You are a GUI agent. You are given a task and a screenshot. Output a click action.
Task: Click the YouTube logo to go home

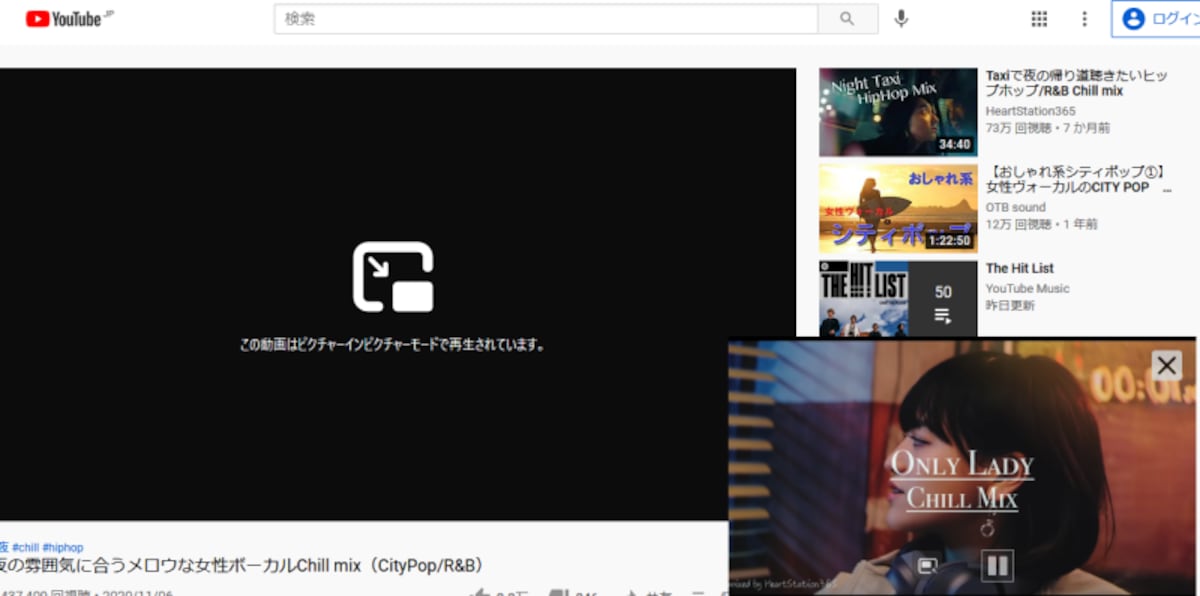[x=68, y=18]
